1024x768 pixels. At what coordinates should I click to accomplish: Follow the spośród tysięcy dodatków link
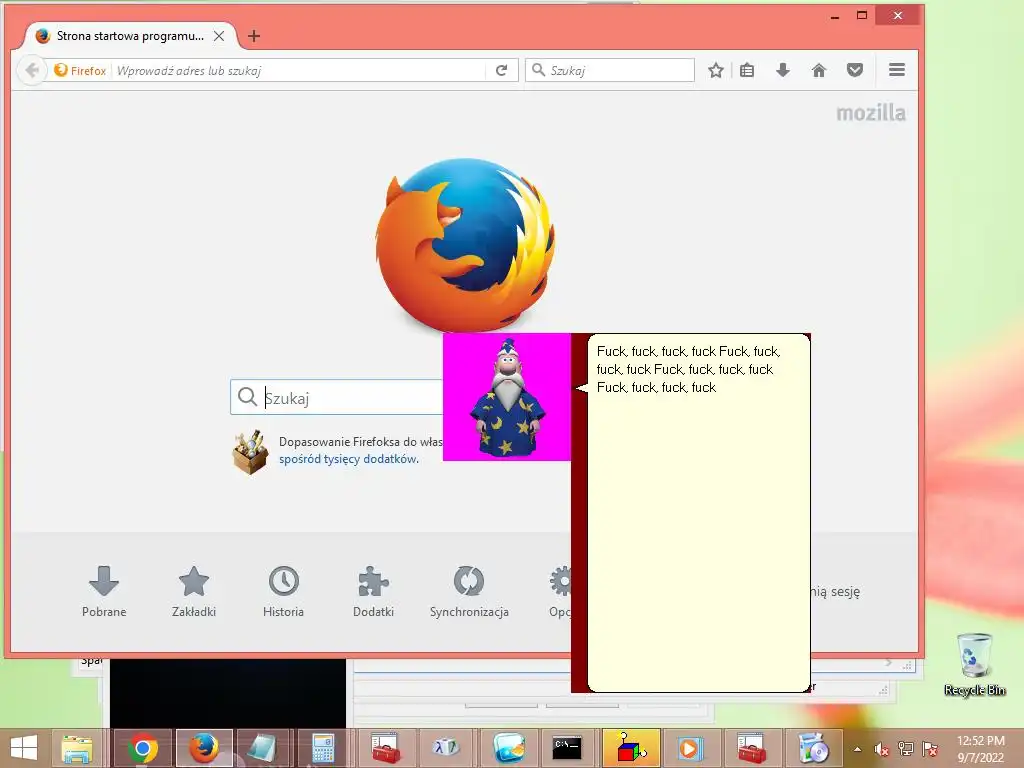tap(349, 459)
